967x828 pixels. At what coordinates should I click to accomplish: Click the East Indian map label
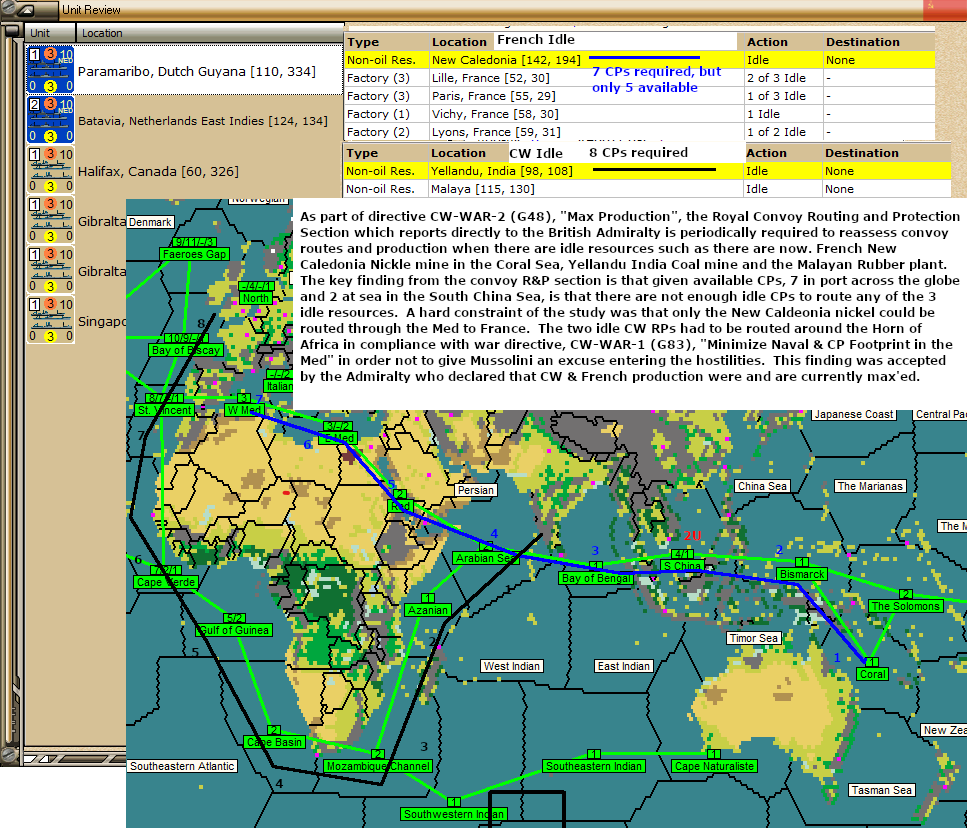click(623, 666)
